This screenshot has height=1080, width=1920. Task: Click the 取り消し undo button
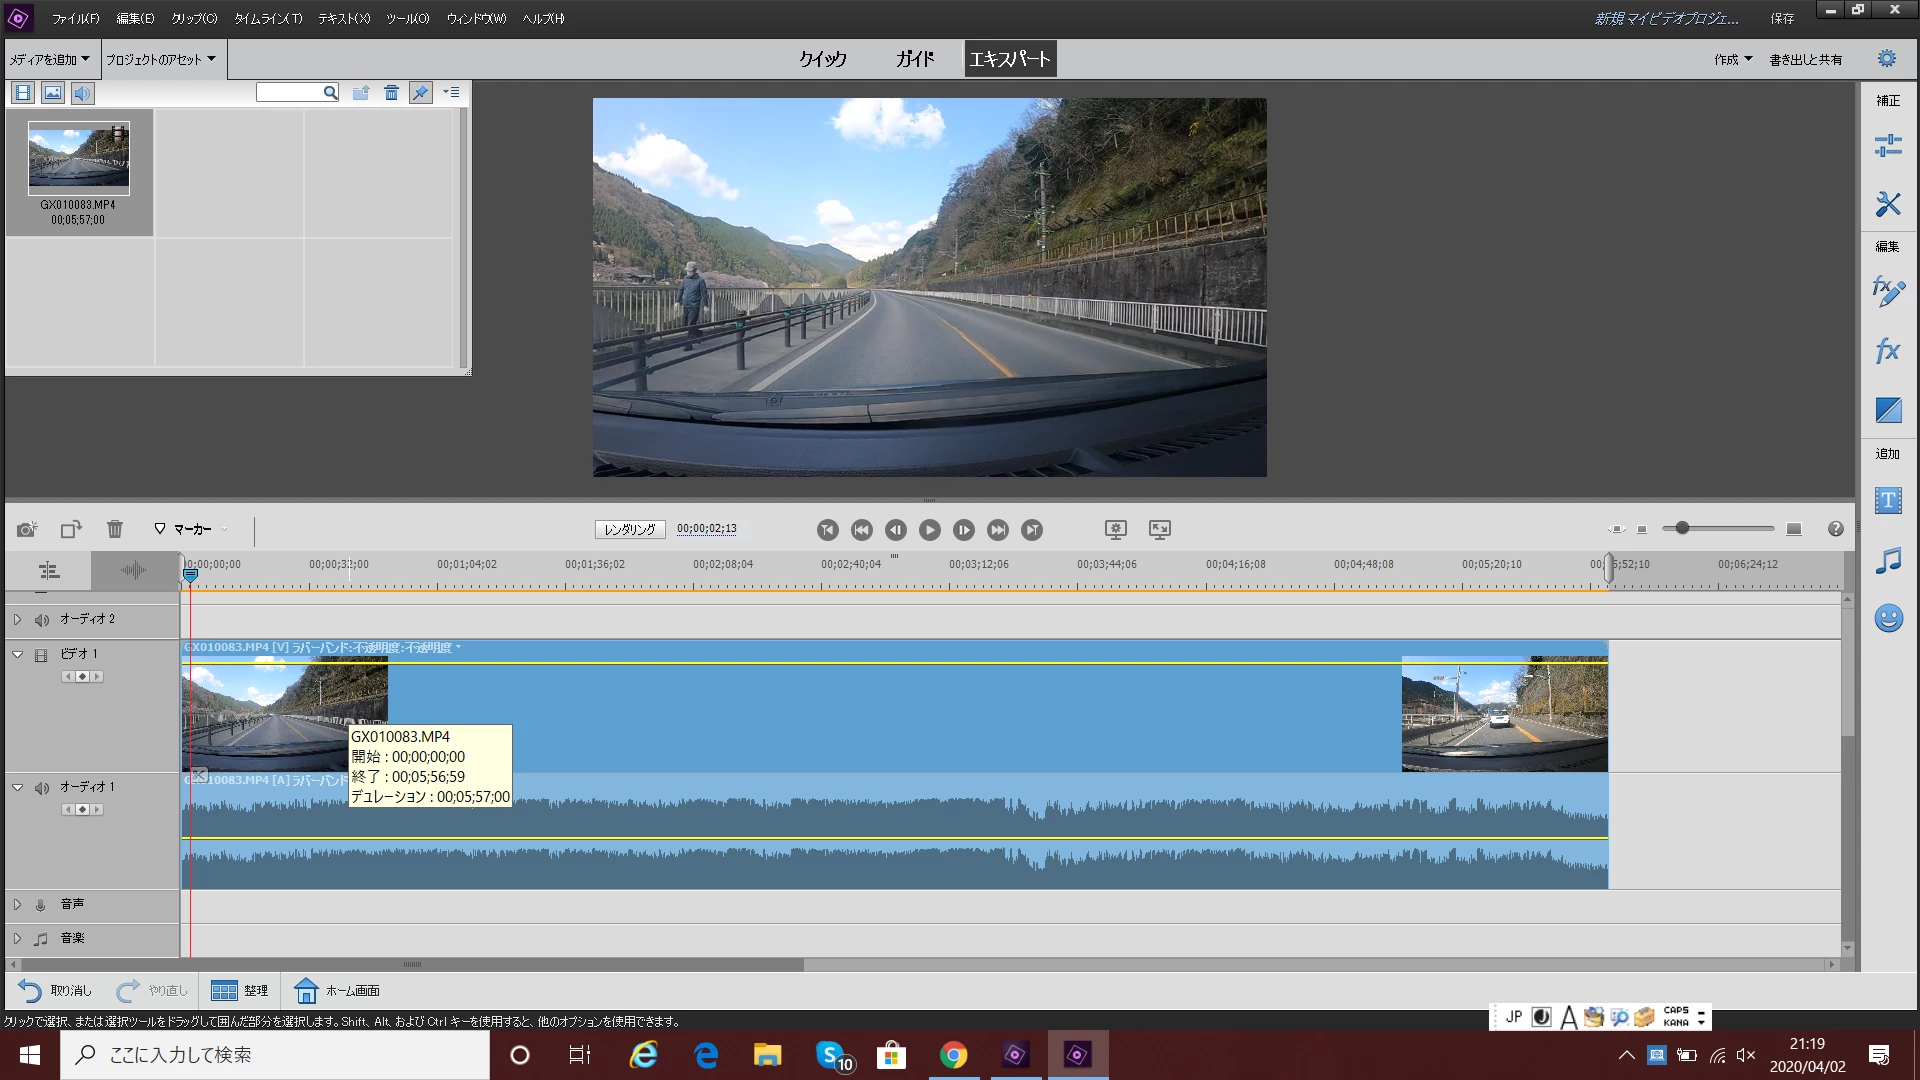pyautogui.click(x=55, y=990)
